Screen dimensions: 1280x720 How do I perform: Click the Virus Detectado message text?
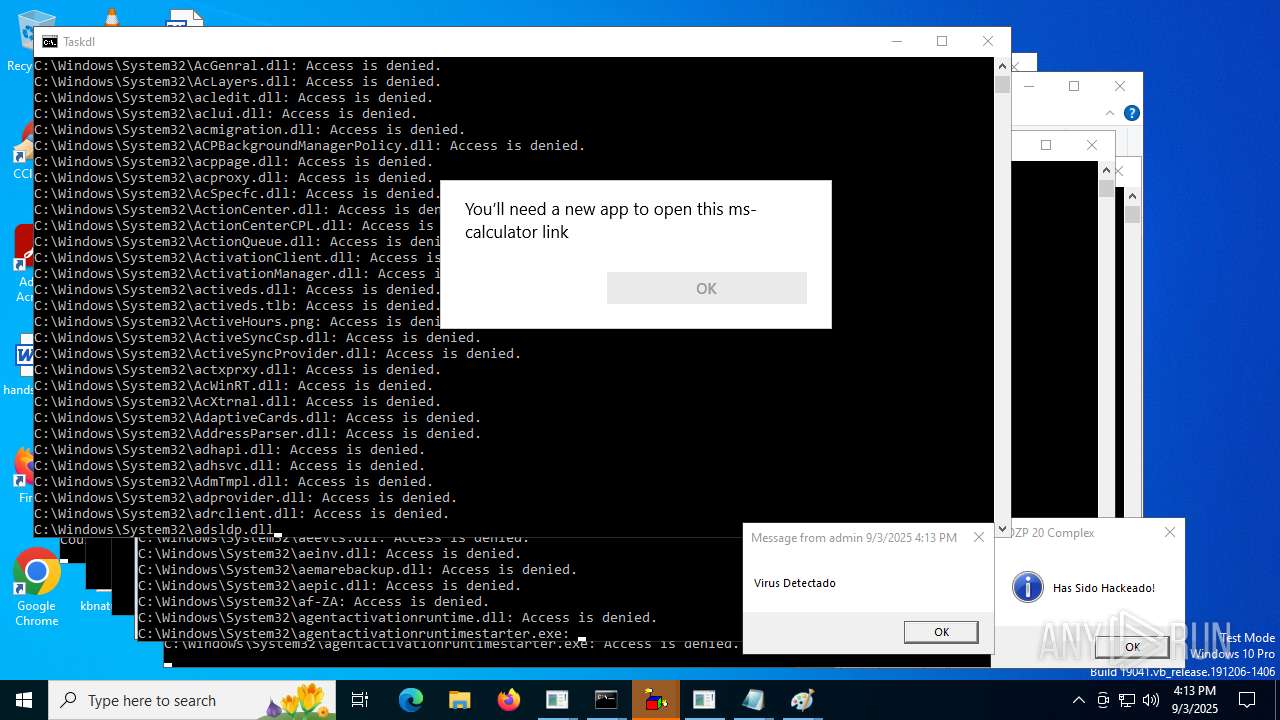(x=795, y=583)
